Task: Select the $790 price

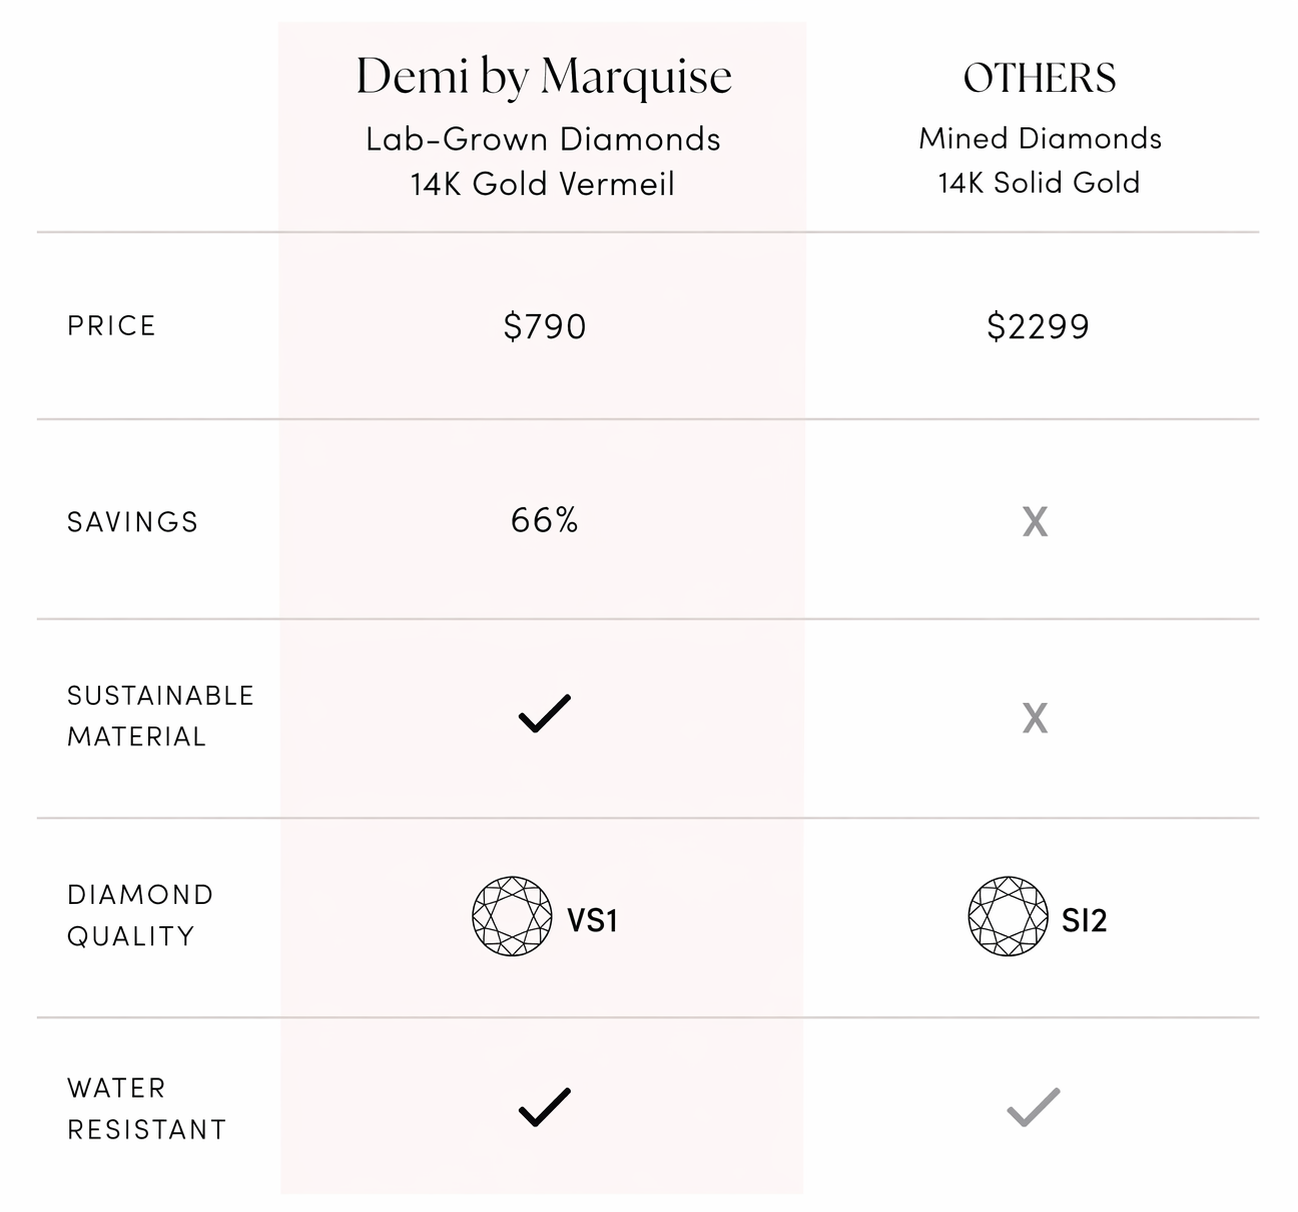Action: [544, 326]
